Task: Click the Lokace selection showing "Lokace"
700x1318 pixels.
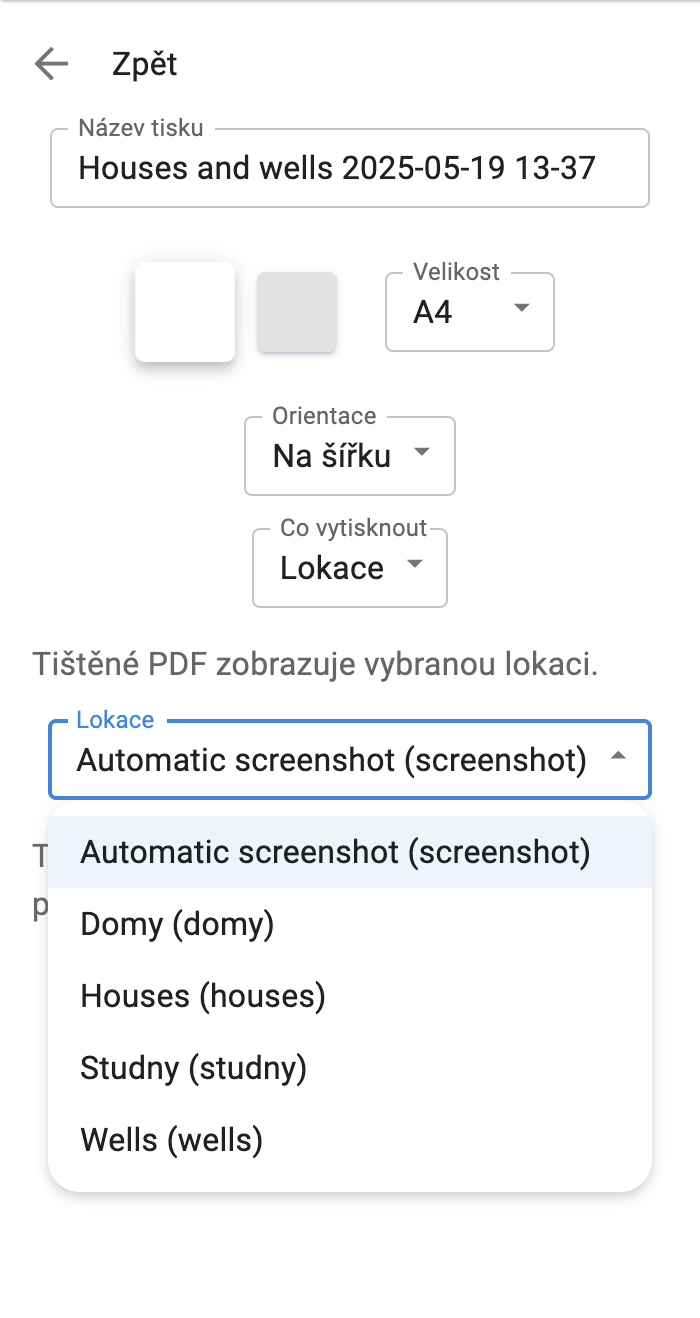Action: pyautogui.click(x=349, y=568)
